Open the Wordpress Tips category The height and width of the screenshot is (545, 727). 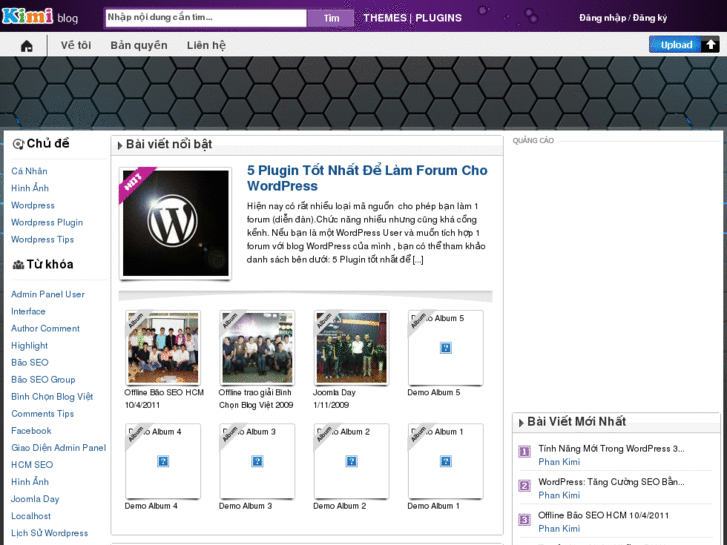(42, 239)
